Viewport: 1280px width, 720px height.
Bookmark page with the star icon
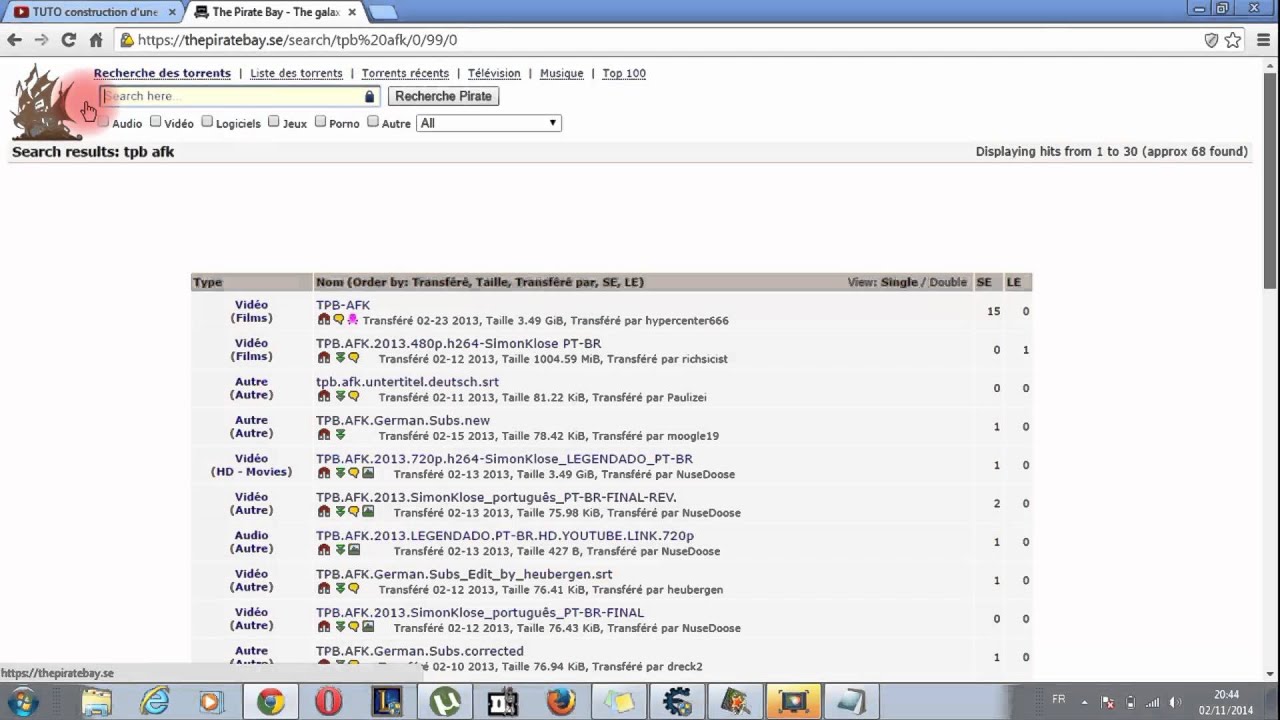tap(1233, 40)
